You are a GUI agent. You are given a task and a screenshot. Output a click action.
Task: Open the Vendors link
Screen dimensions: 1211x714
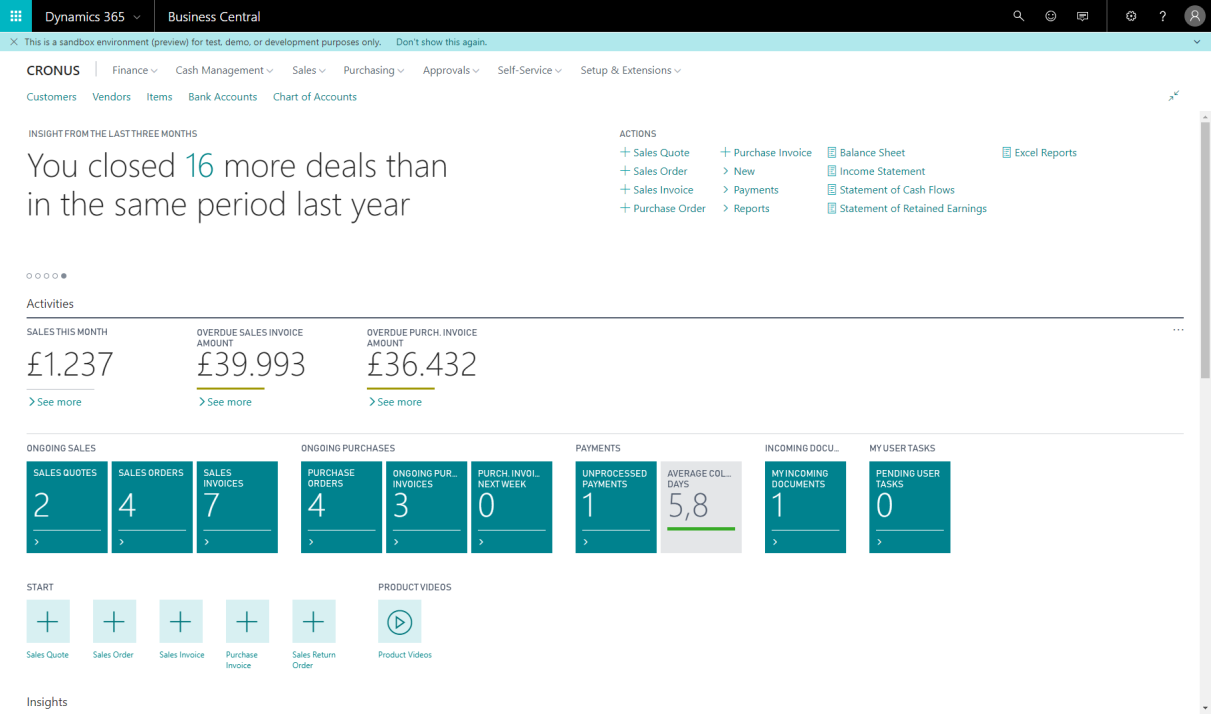click(x=111, y=97)
